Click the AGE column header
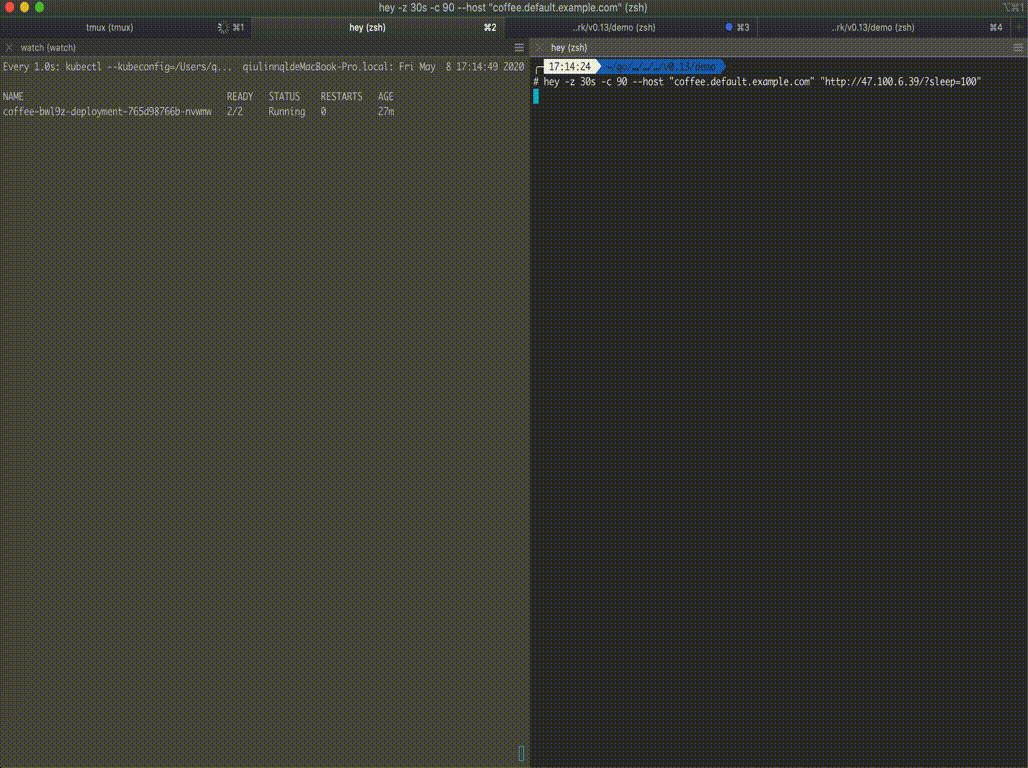The height and width of the screenshot is (768, 1028). (x=386, y=96)
